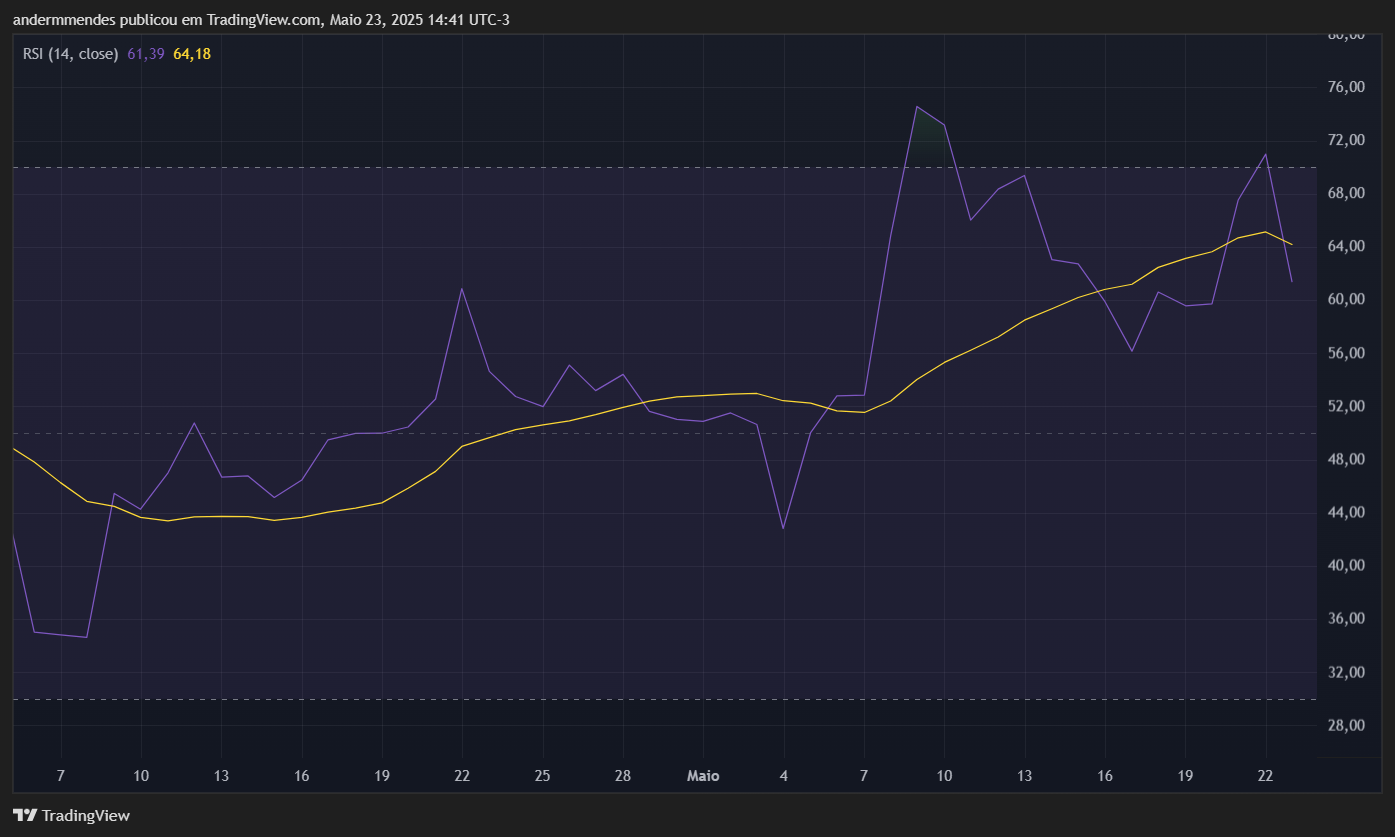Click the highest RSI peak above 72
The image size is (1395, 837).
click(x=917, y=107)
